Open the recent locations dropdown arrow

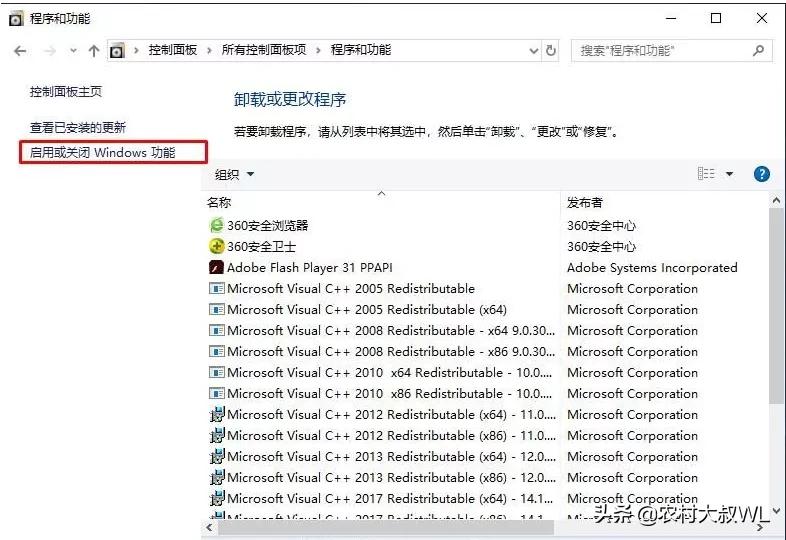tap(73, 51)
